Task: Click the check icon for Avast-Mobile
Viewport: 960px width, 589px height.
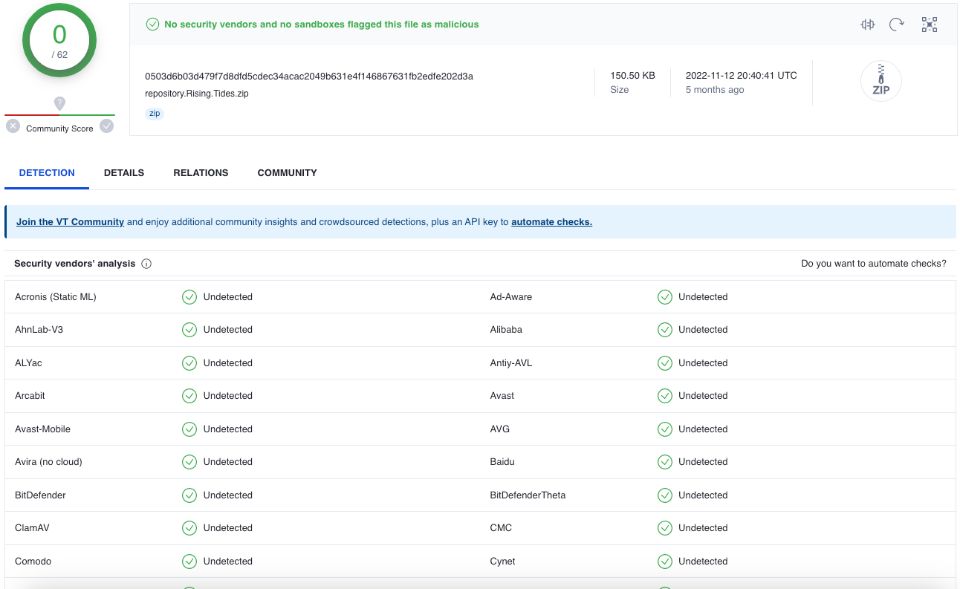Action: click(x=189, y=429)
